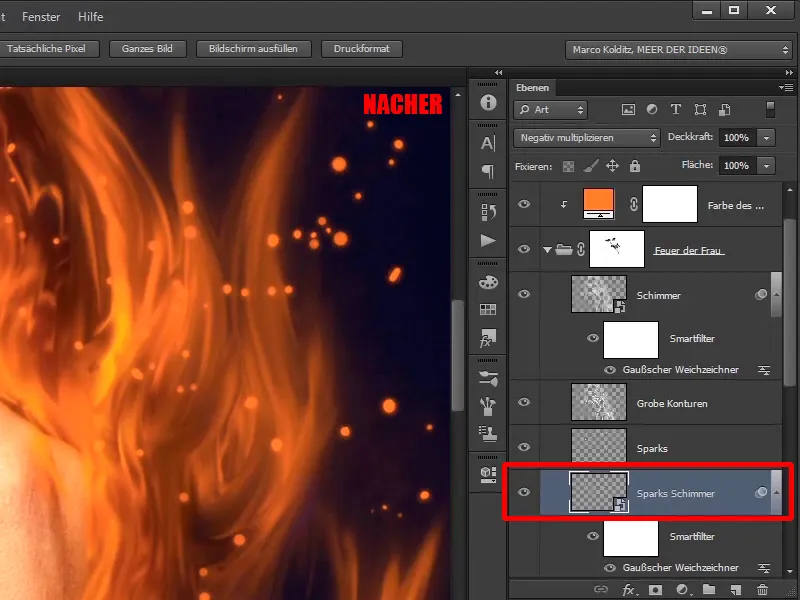Create new adjustment layer icon
800x600 pixels.
(683, 590)
